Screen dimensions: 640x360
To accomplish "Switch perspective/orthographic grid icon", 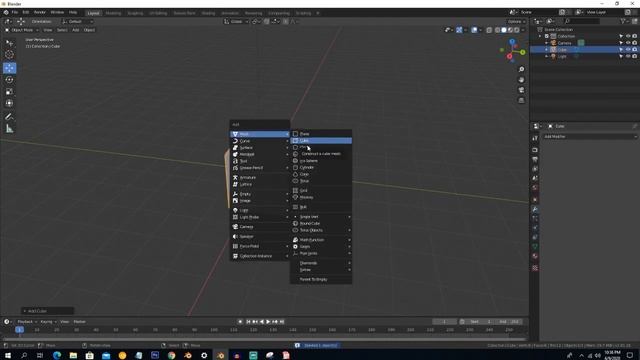I will coord(521,100).
